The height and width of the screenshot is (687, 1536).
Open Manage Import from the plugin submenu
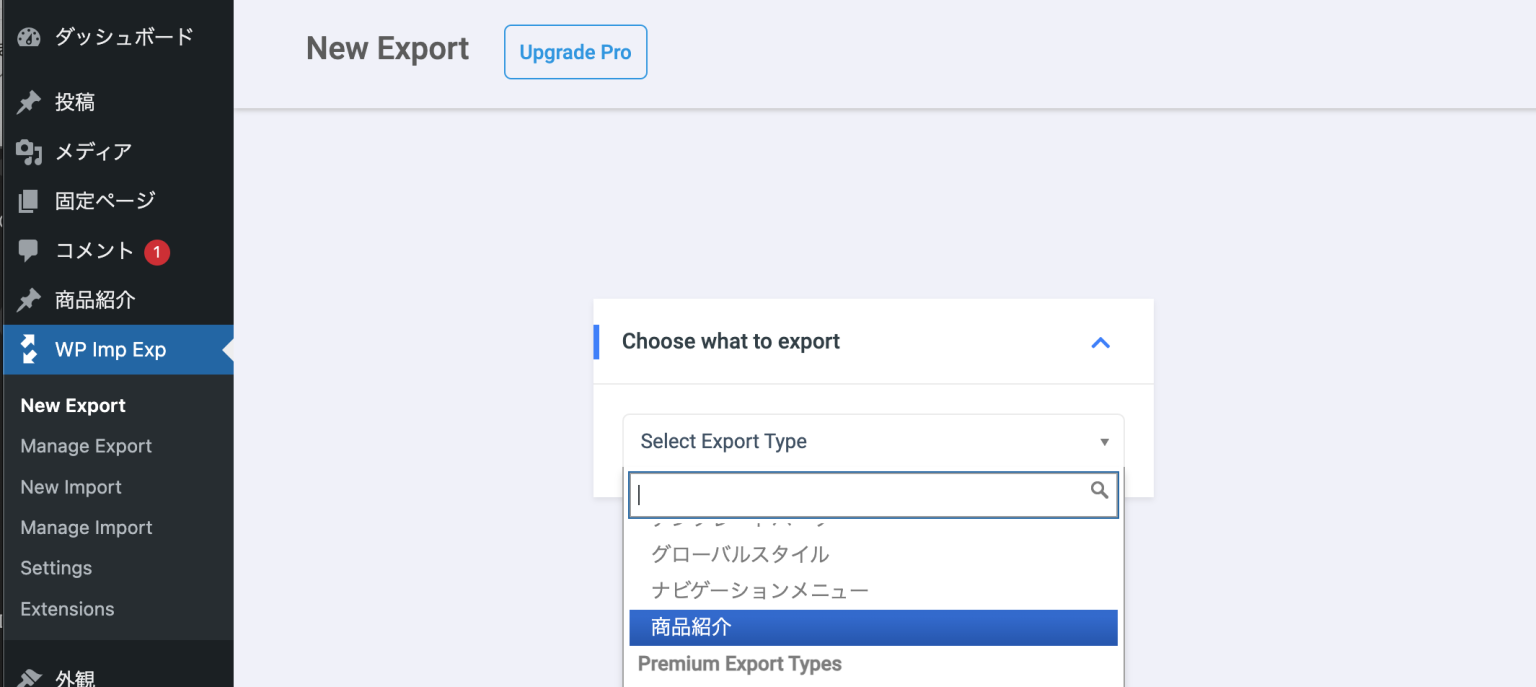[85, 527]
